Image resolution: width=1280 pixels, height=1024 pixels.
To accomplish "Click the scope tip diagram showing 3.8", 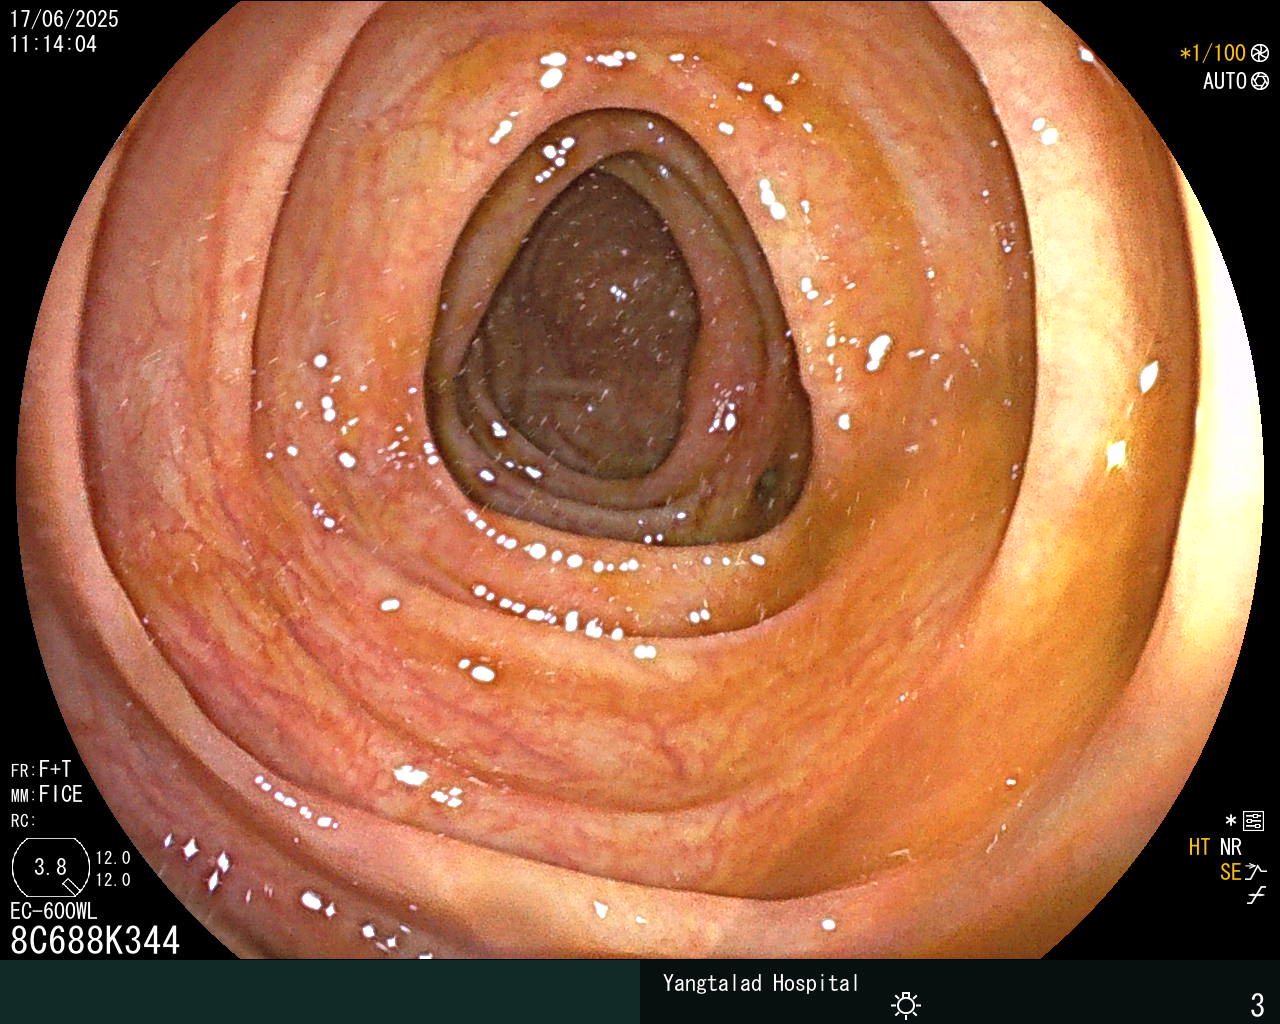I will click(50, 867).
